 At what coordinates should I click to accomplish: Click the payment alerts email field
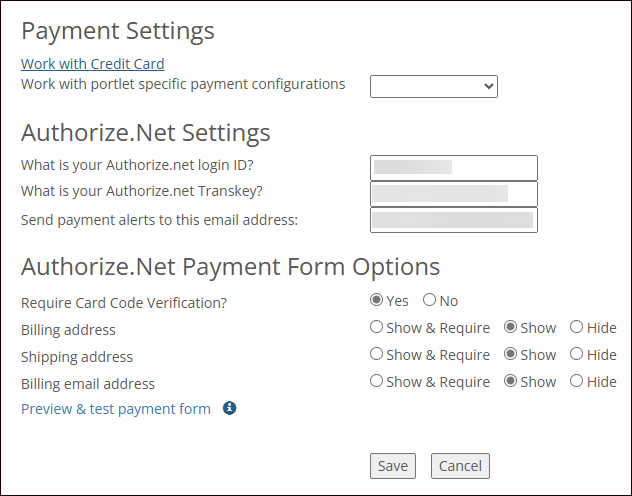(453, 219)
